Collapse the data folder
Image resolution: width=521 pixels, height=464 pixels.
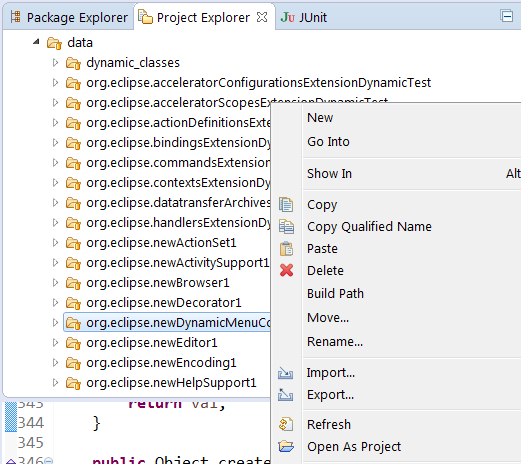(36, 42)
